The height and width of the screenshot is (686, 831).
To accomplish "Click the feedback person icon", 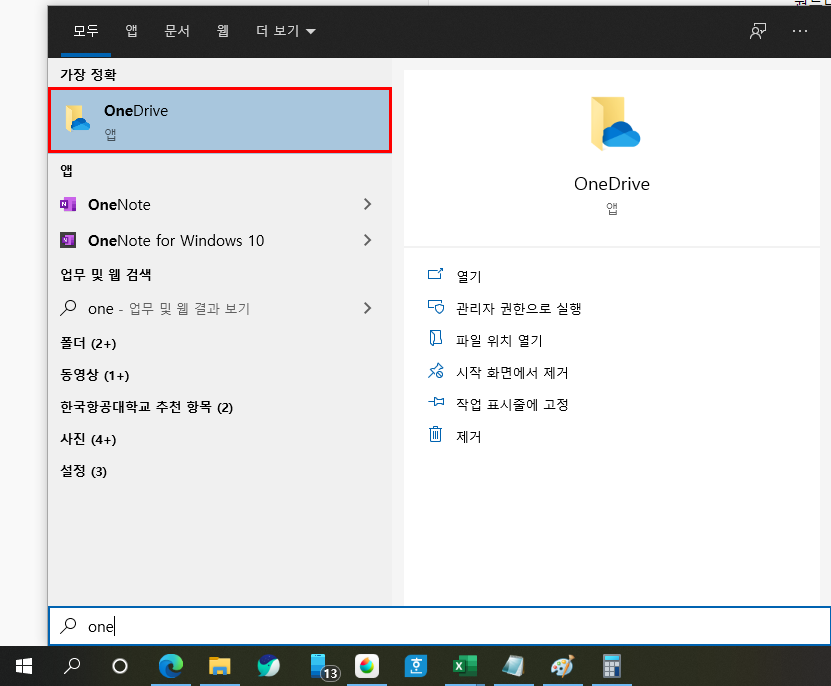I will (758, 31).
